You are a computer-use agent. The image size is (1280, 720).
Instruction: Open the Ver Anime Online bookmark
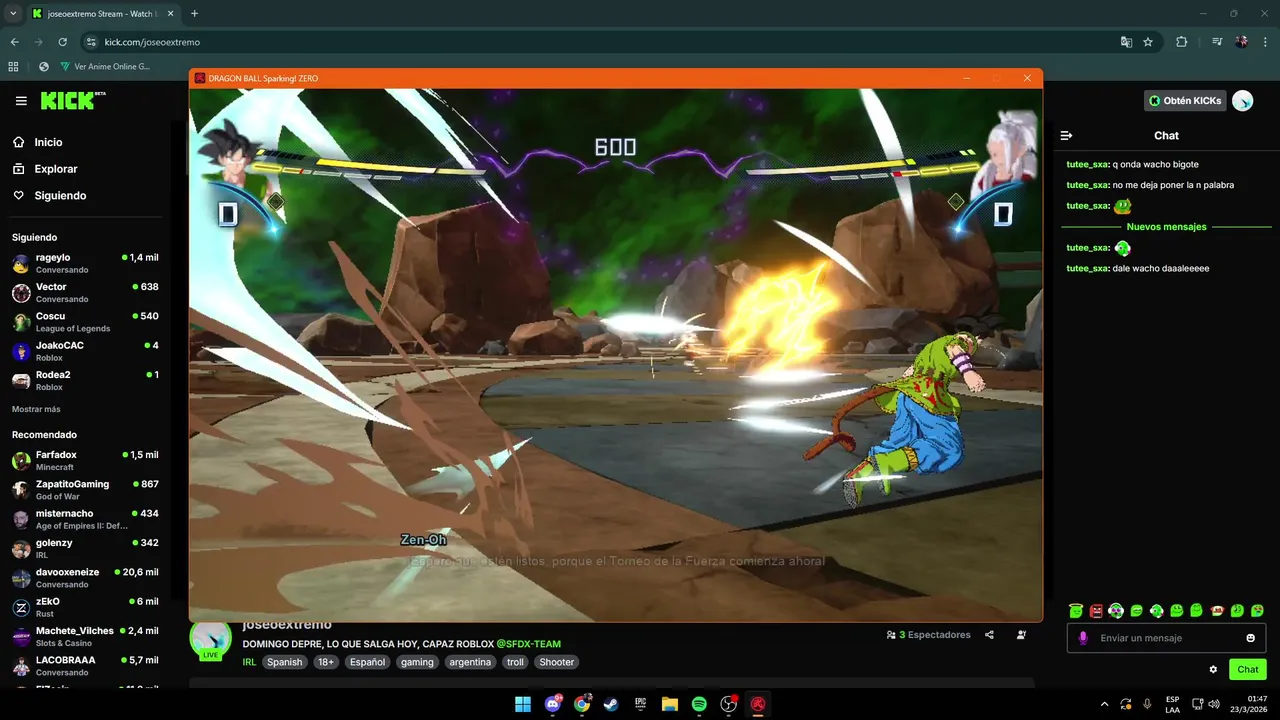click(105, 67)
